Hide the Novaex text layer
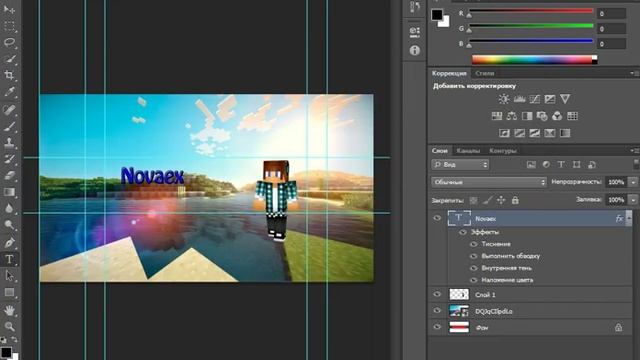 (437, 218)
